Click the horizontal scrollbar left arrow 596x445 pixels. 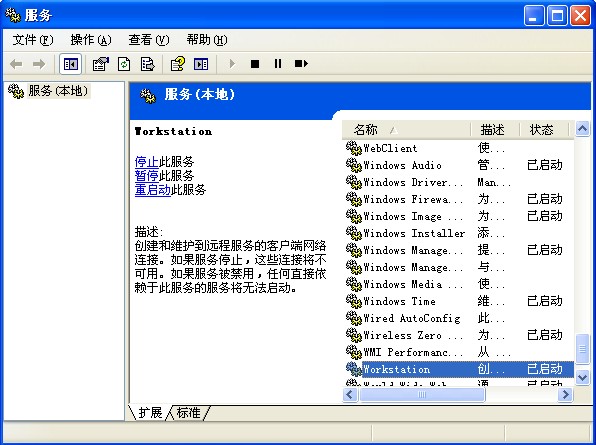[x=350, y=394]
